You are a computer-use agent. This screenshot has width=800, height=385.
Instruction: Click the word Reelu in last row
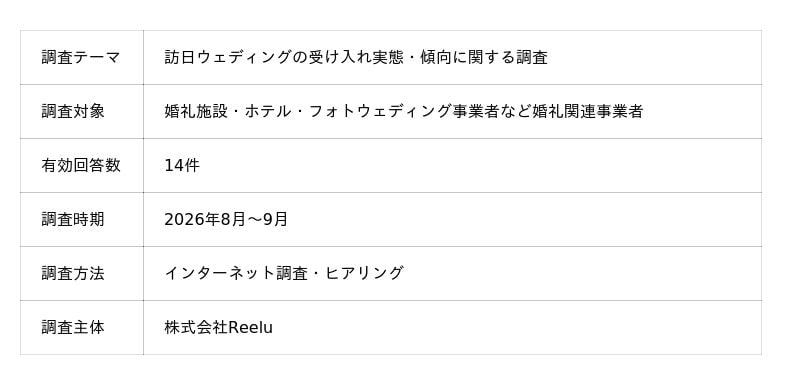coord(251,328)
